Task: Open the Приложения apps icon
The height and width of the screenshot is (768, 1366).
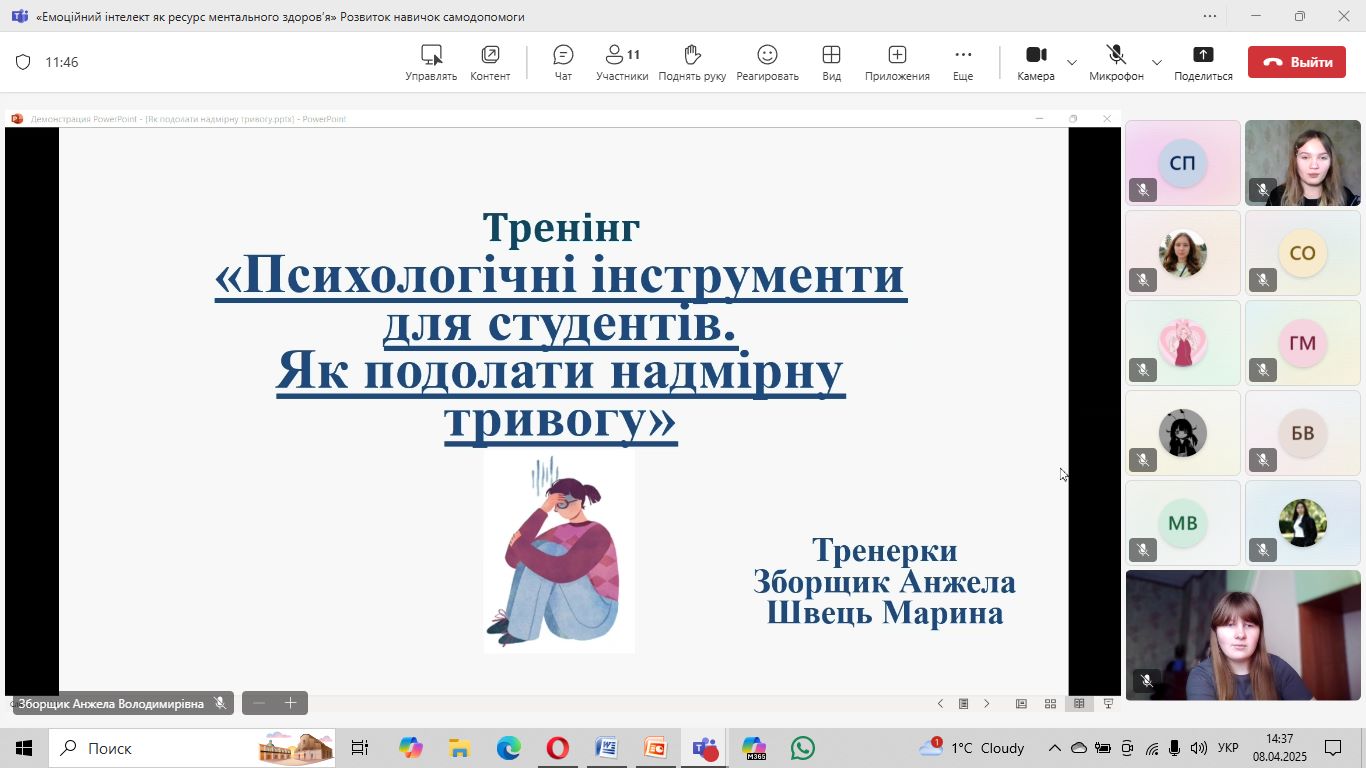Action: [x=897, y=62]
